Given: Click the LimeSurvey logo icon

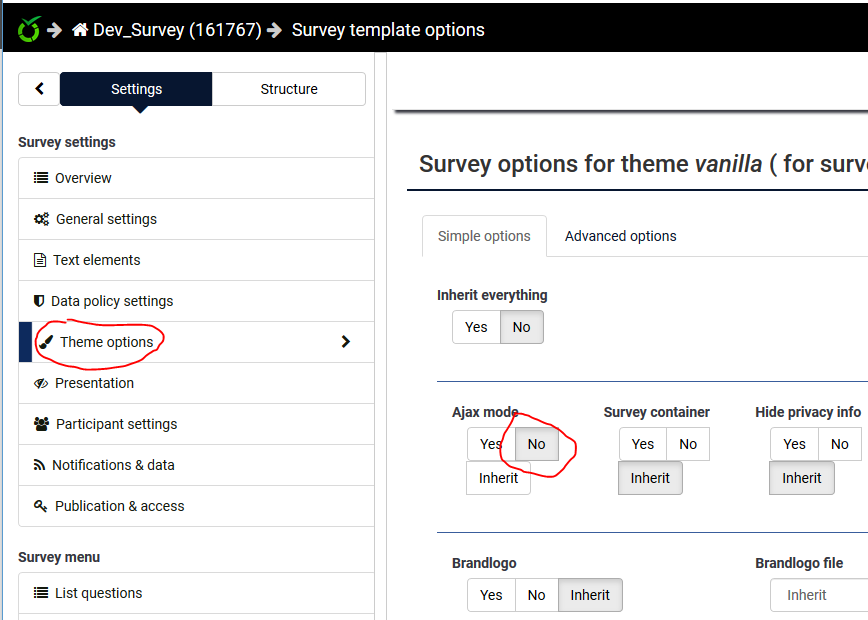Looking at the screenshot, I should coord(29,30).
